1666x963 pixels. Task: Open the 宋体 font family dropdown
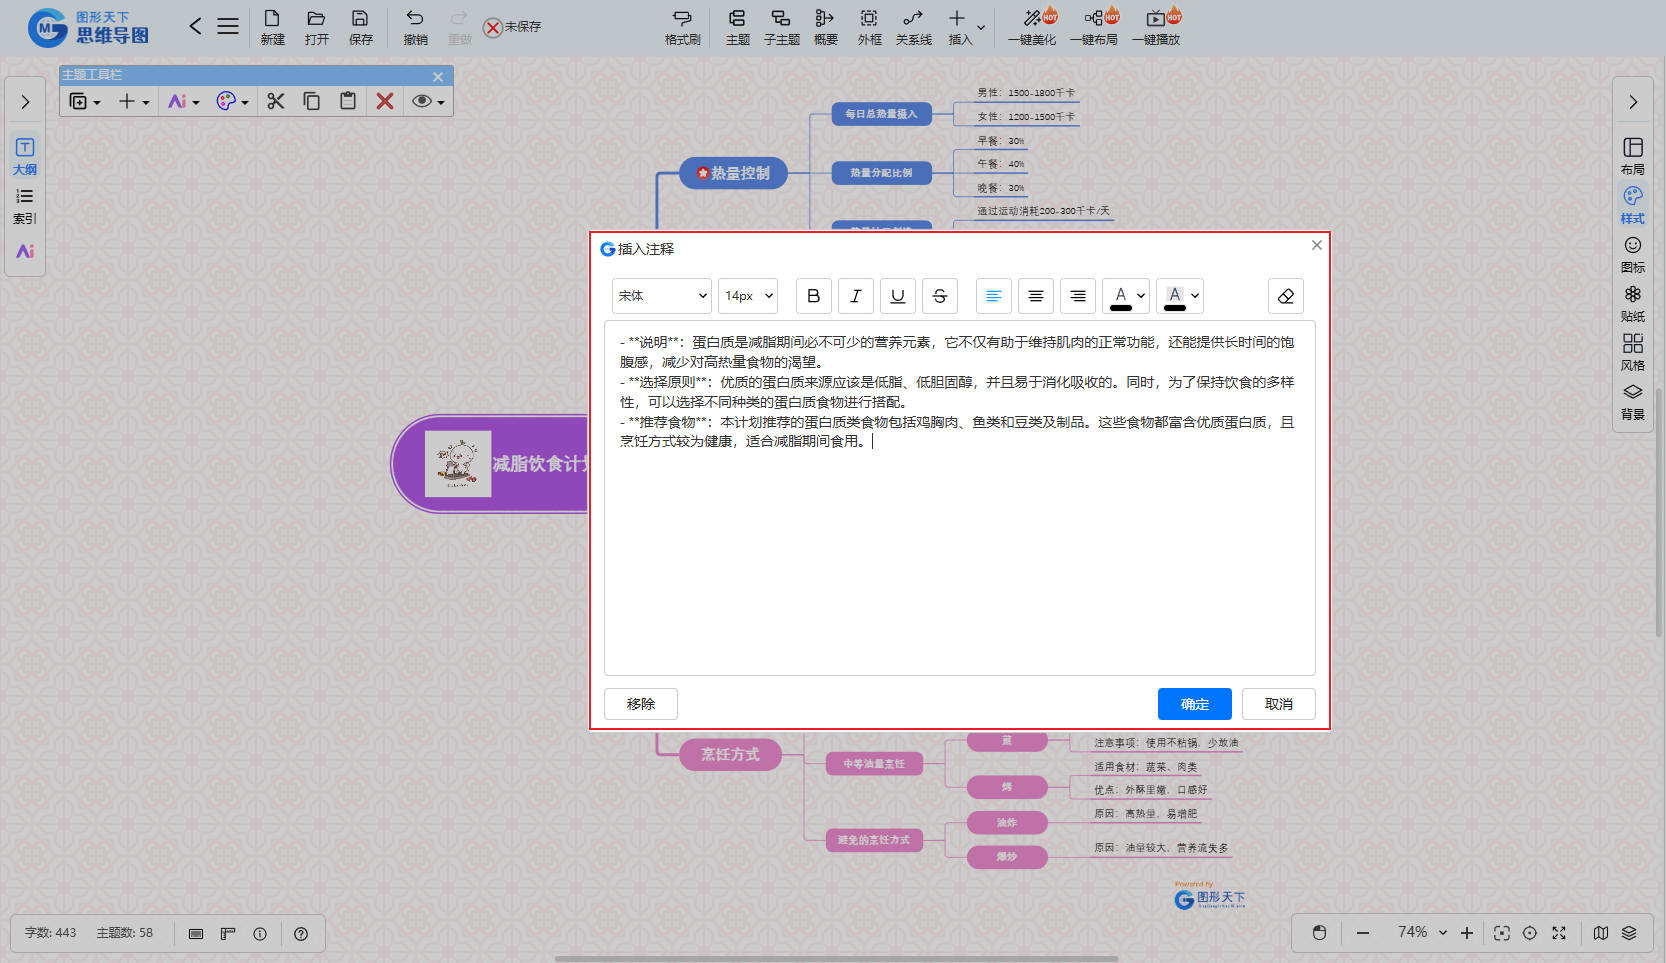(661, 296)
